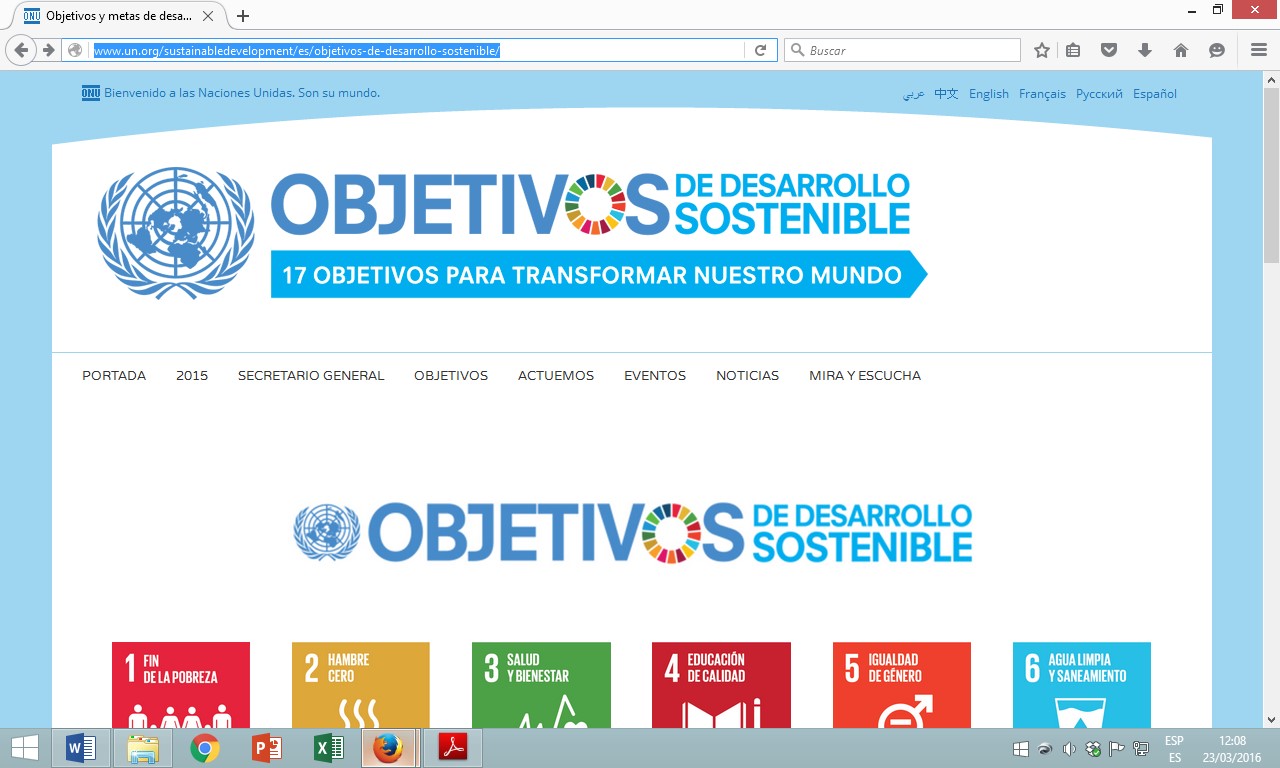Launch Excel from the taskbar

[x=328, y=748]
